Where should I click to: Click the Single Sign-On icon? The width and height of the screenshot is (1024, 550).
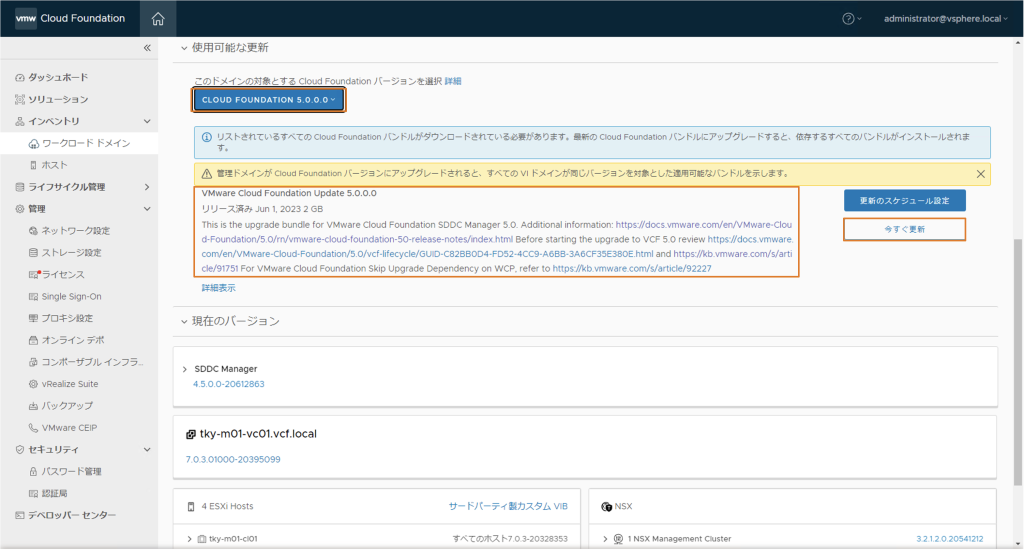pos(33,297)
